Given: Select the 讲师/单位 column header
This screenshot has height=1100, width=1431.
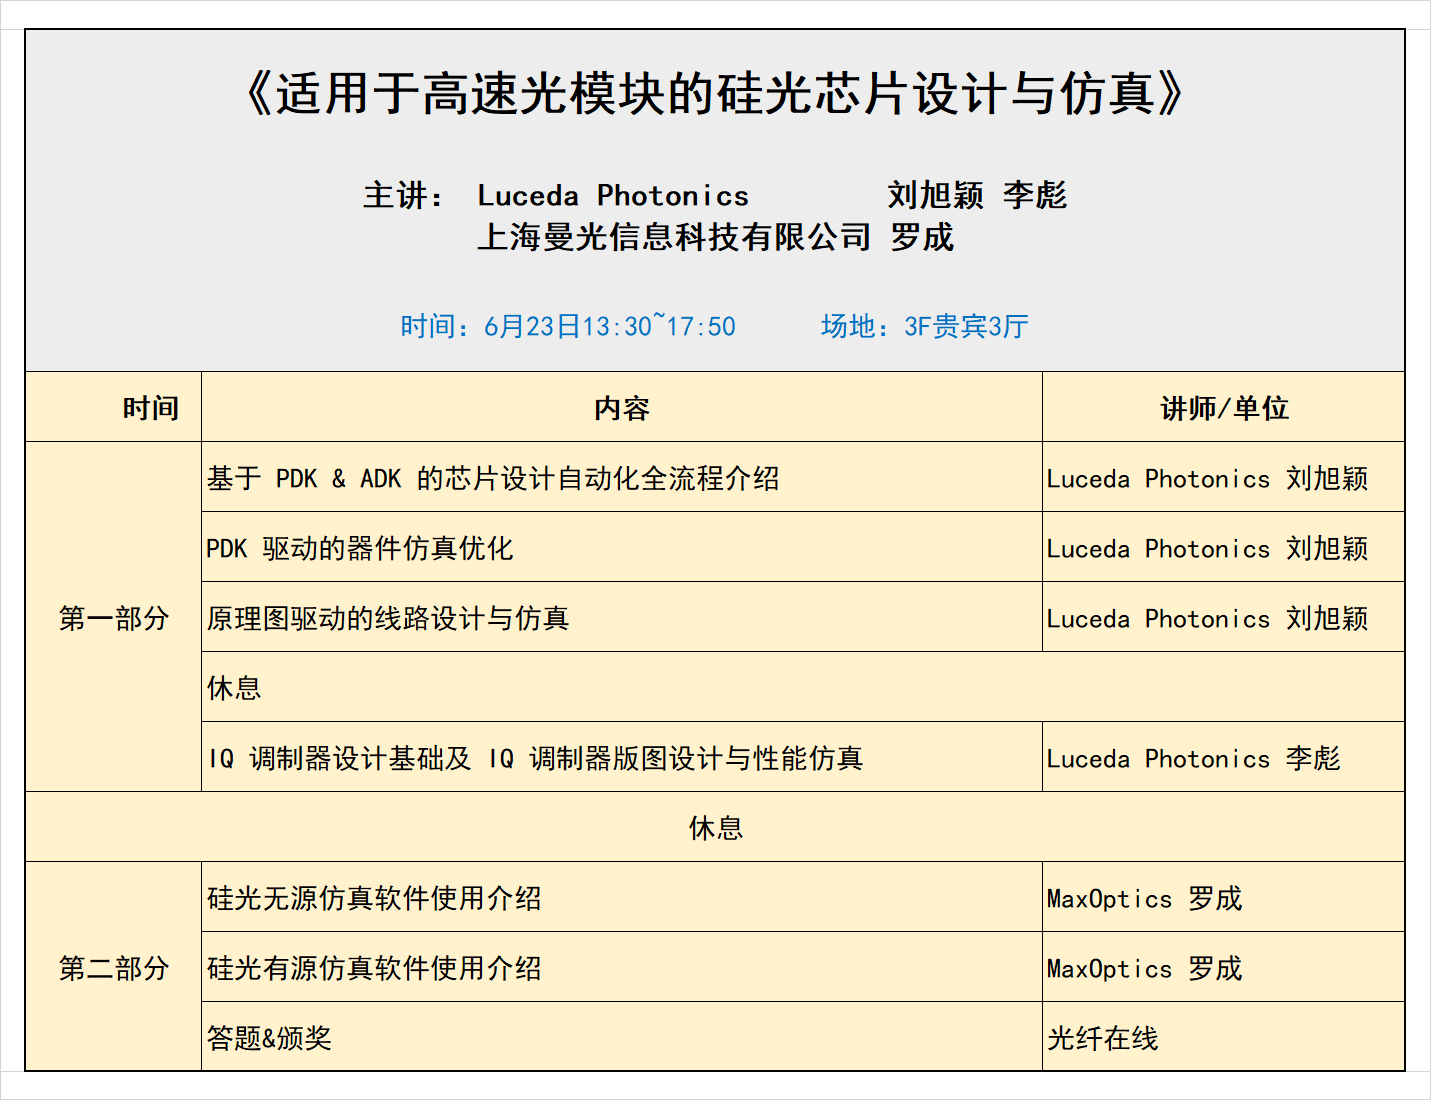Looking at the screenshot, I should pos(1224,407).
